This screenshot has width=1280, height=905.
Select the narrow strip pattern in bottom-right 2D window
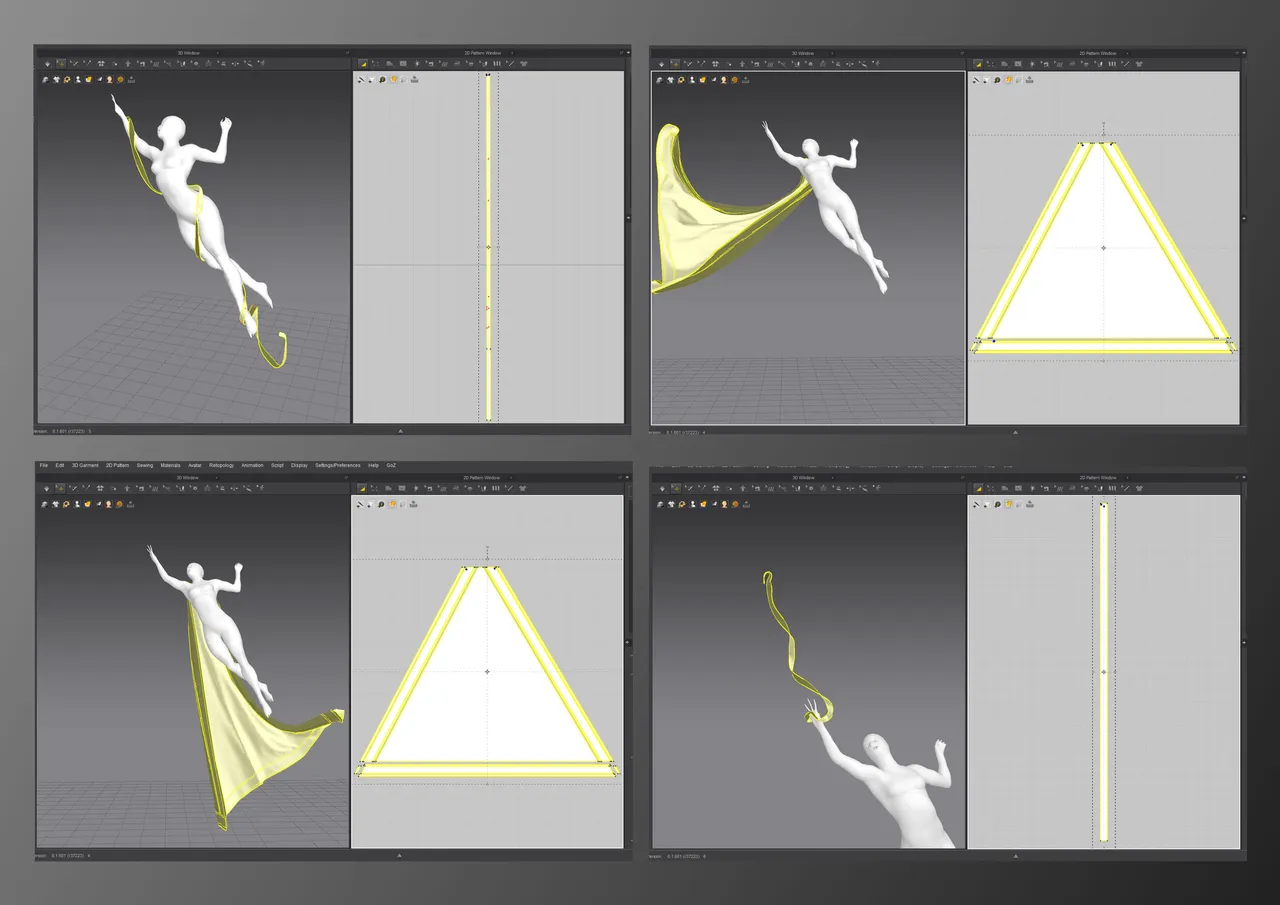(1103, 672)
